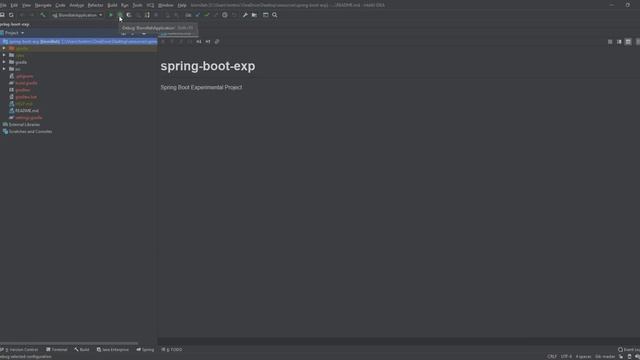The width and height of the screenshot is (640, 360).
Task: Open the Run menu
Action: 125,5
